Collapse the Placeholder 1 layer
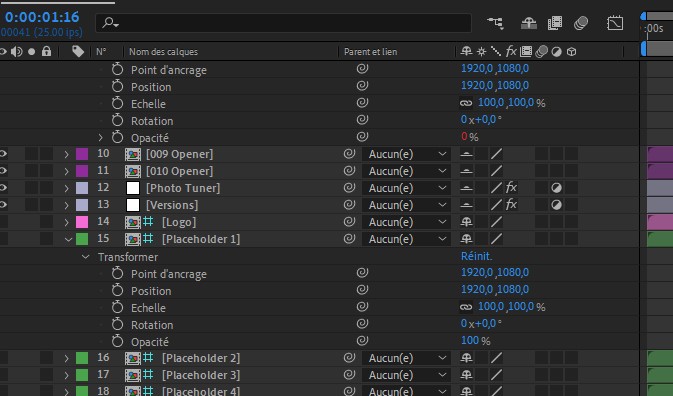 pos(68,239)
